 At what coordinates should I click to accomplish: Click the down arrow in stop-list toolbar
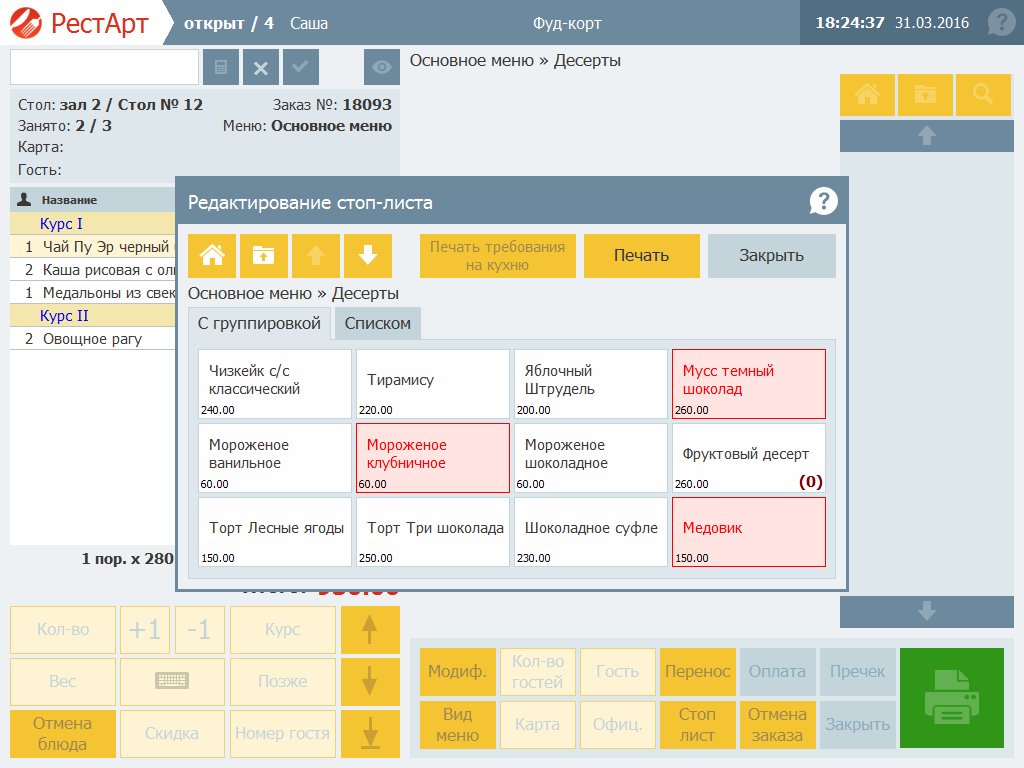click(368, 255)
